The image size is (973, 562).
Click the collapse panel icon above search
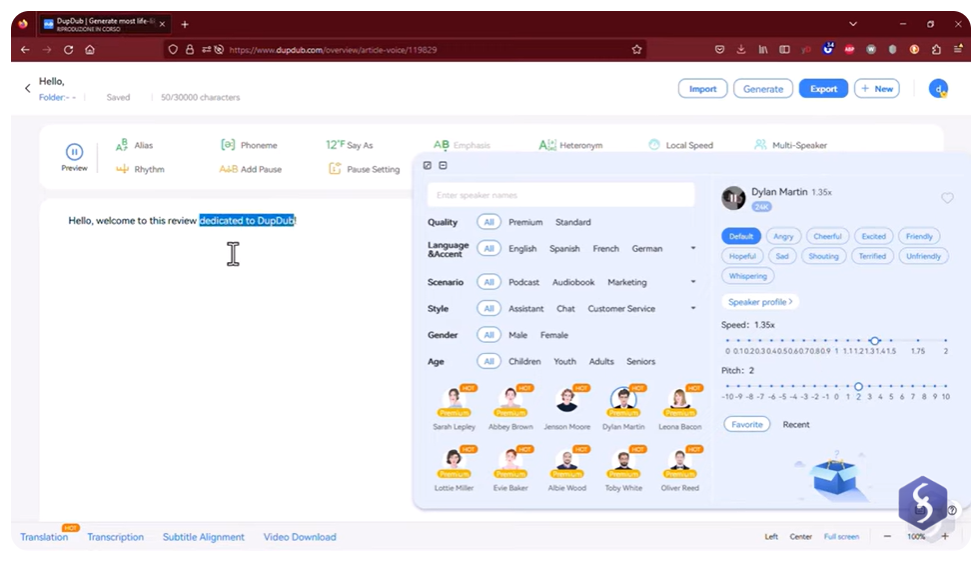pyautogui.click(x=443, y=166)
